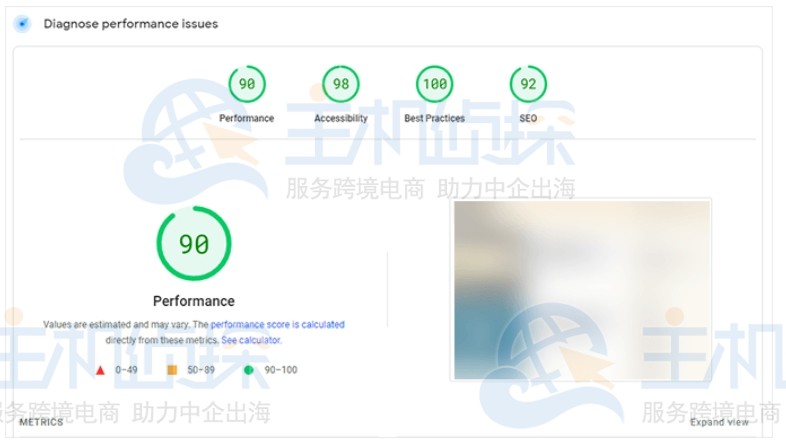Click the '0–49' legend text
Viewport: 786px width, 445px height.
tap(126, 370)
